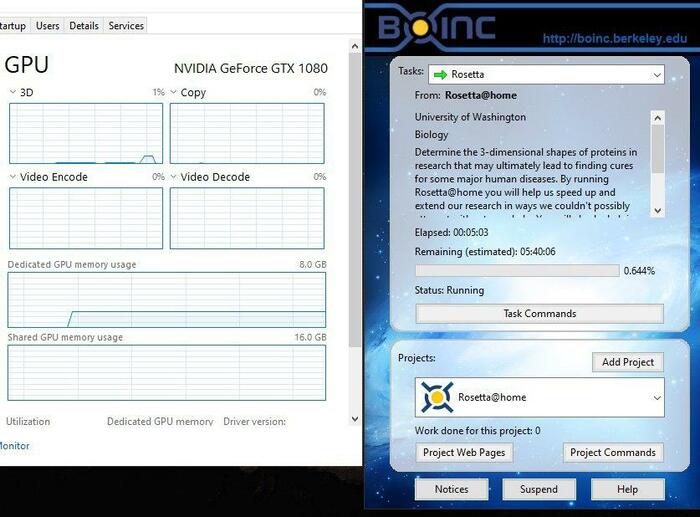The height and width of the screenshot is (517, 700).
Task: Click the '16.0 GB' shared memory label
Action: (310, 337)
